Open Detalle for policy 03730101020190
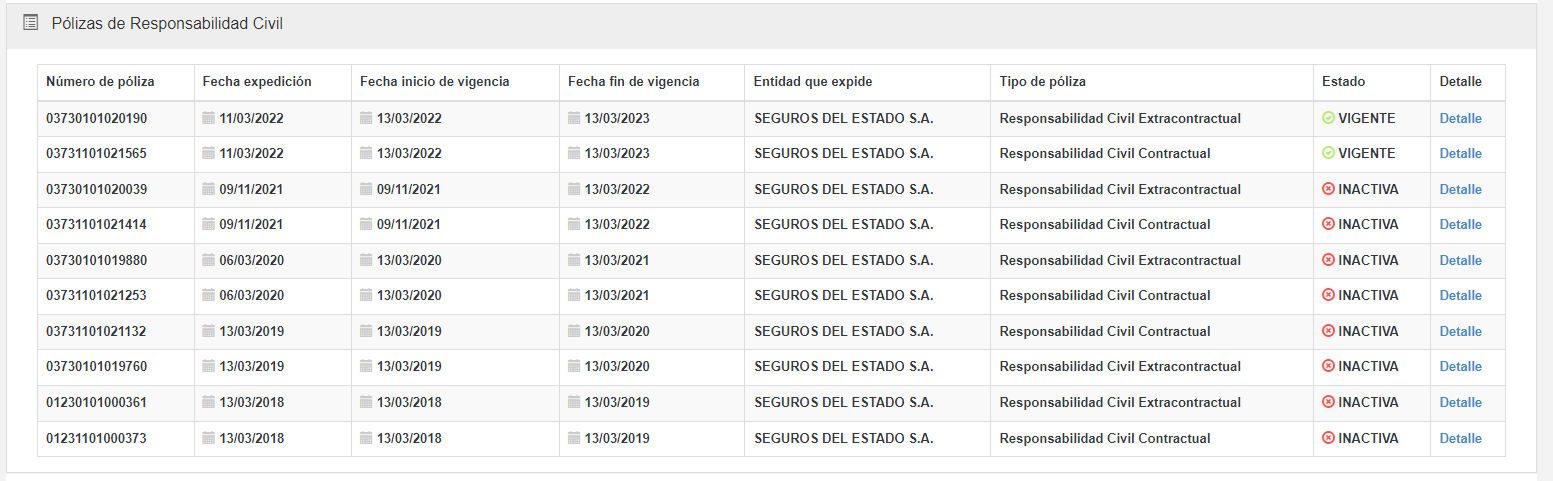The width and height of the screenshot is (1553, 481). pos(1460,118)
